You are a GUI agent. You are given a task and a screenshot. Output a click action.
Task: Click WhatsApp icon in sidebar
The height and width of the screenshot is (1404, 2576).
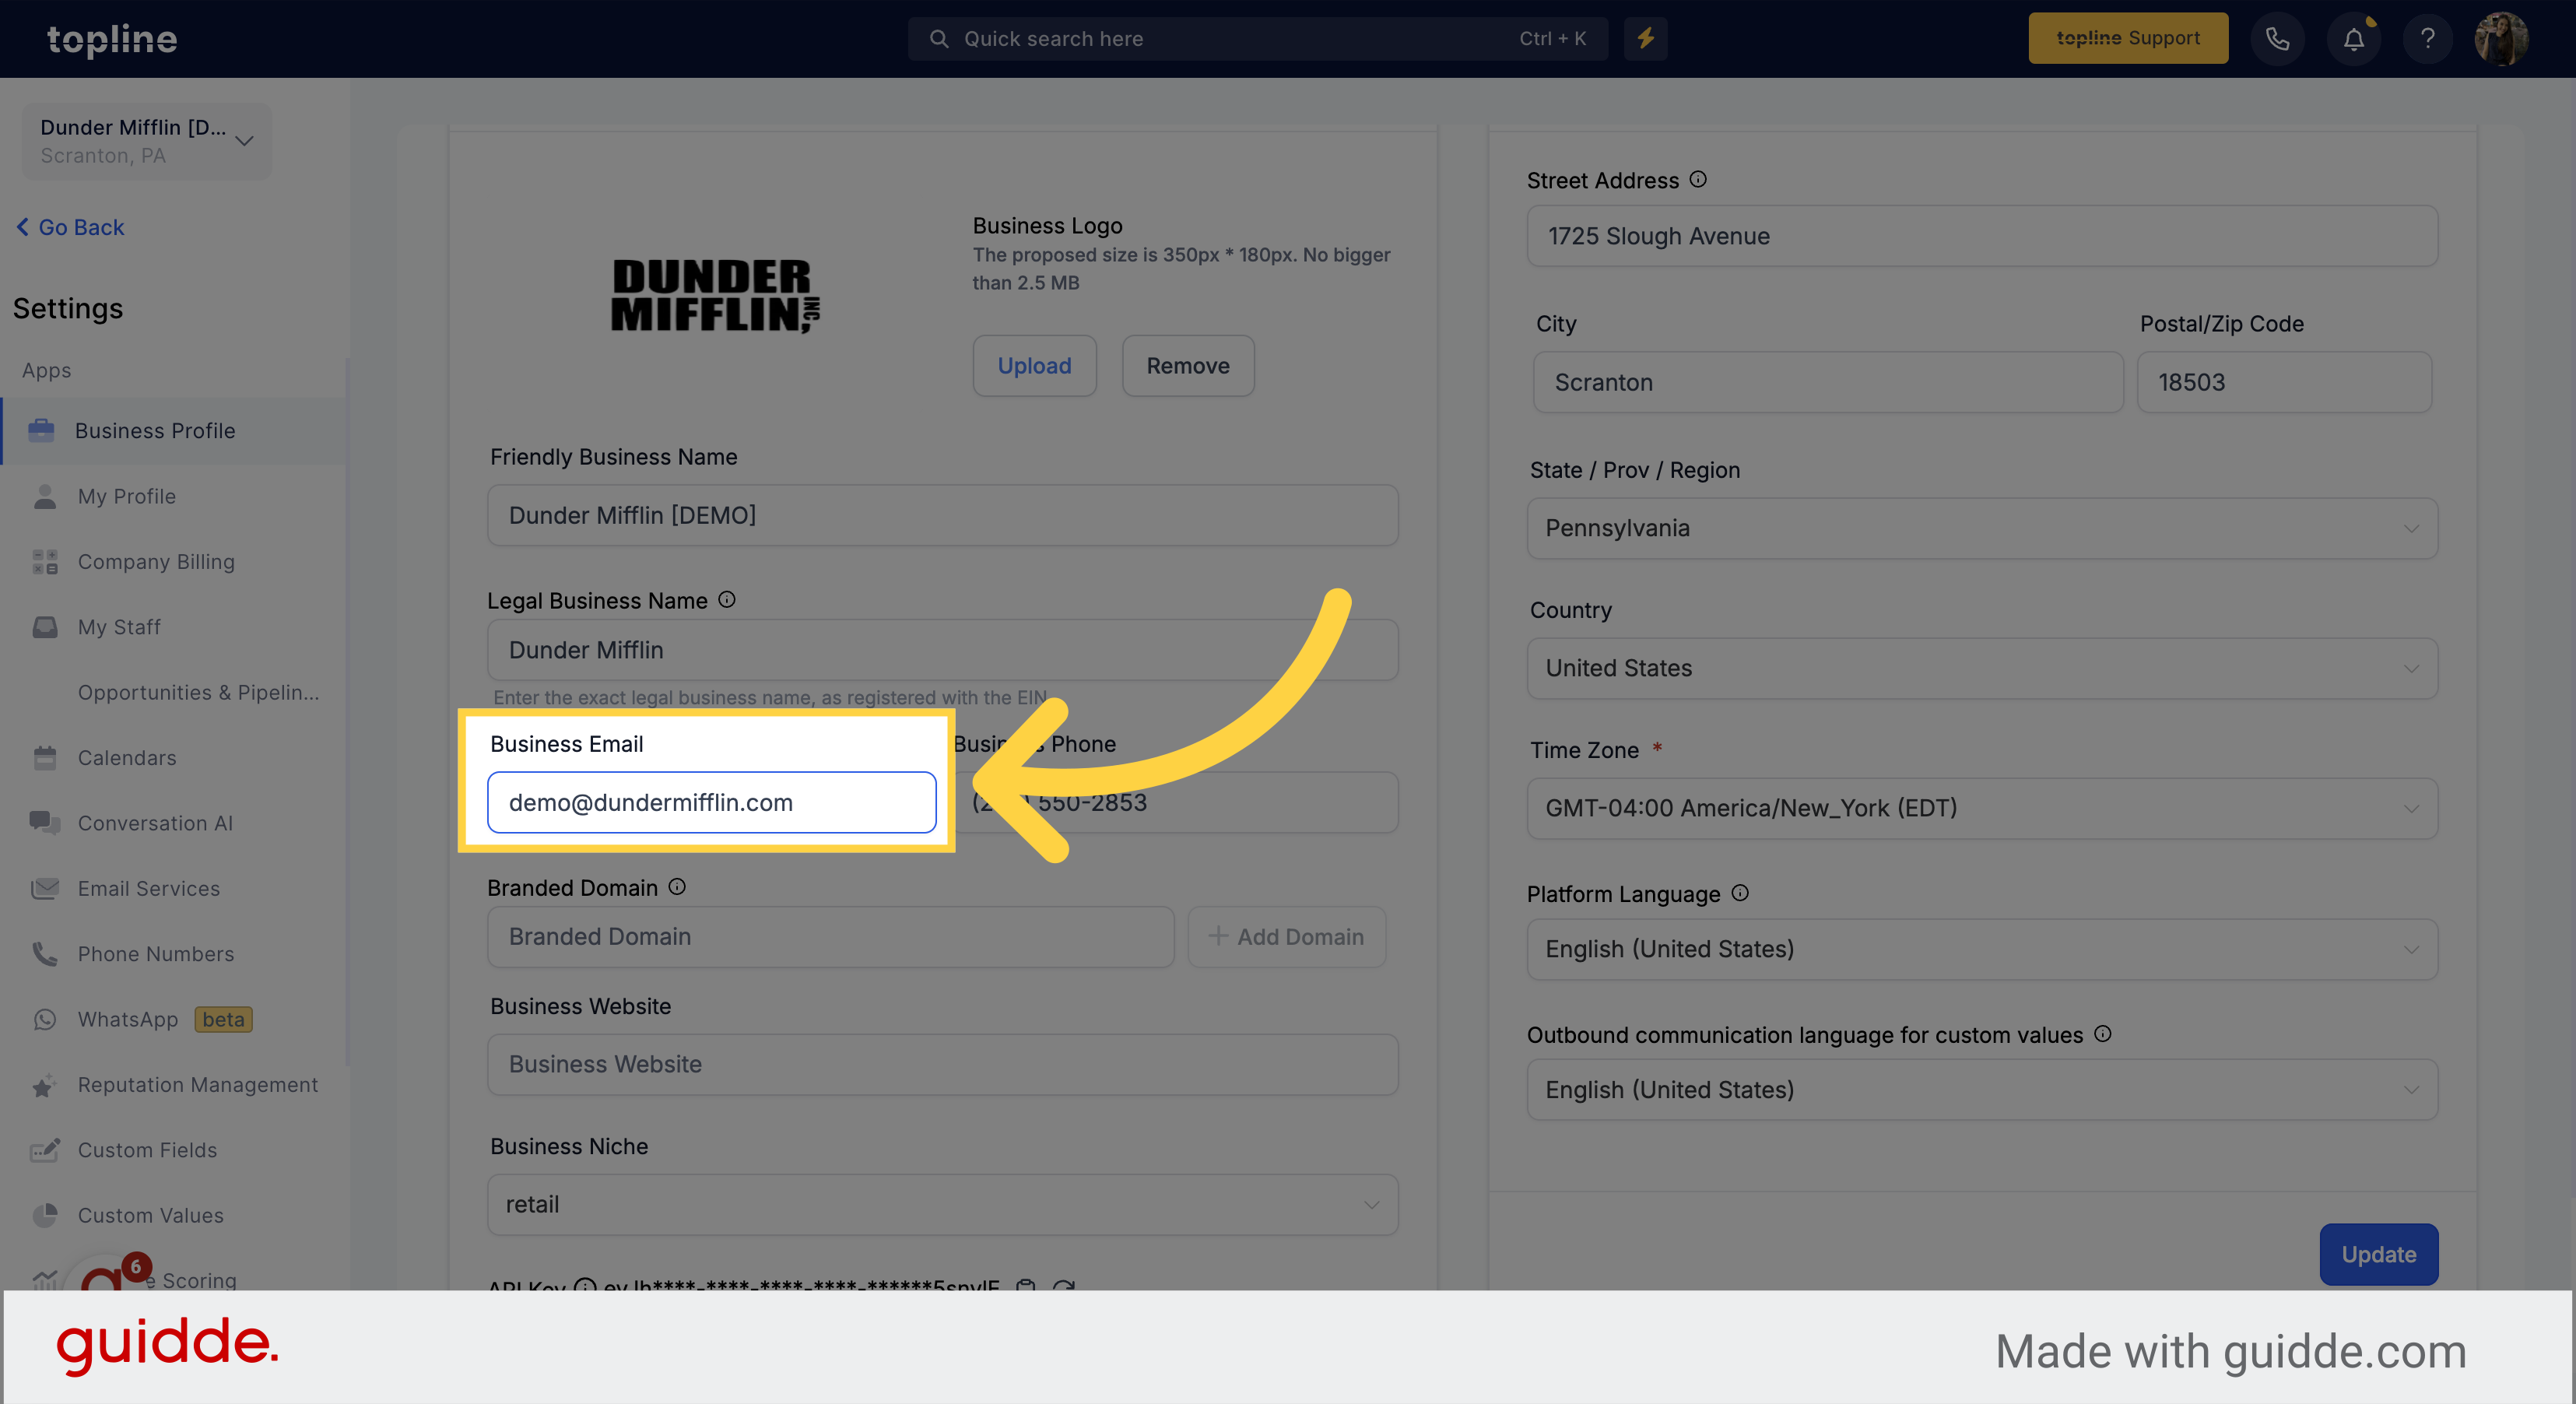(x=44, y=1019)
